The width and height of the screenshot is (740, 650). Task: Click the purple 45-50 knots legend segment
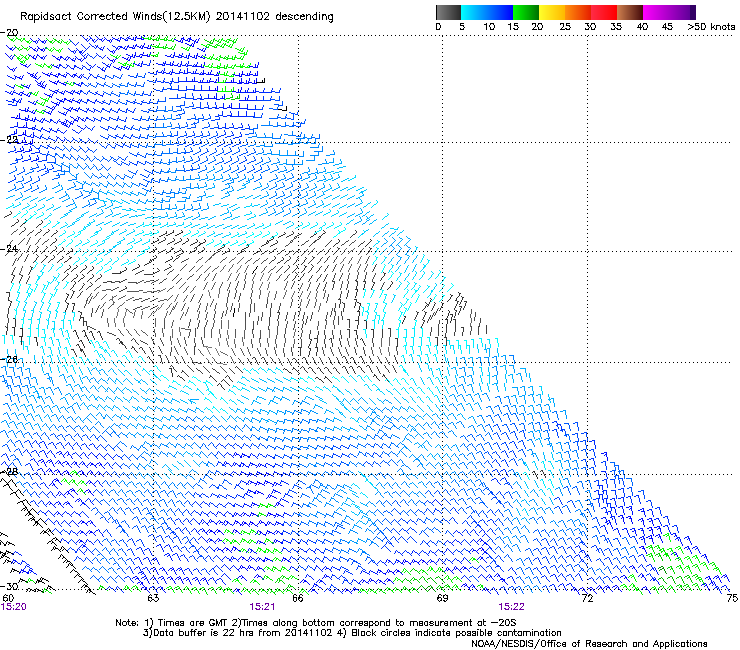tap(682, 12)
